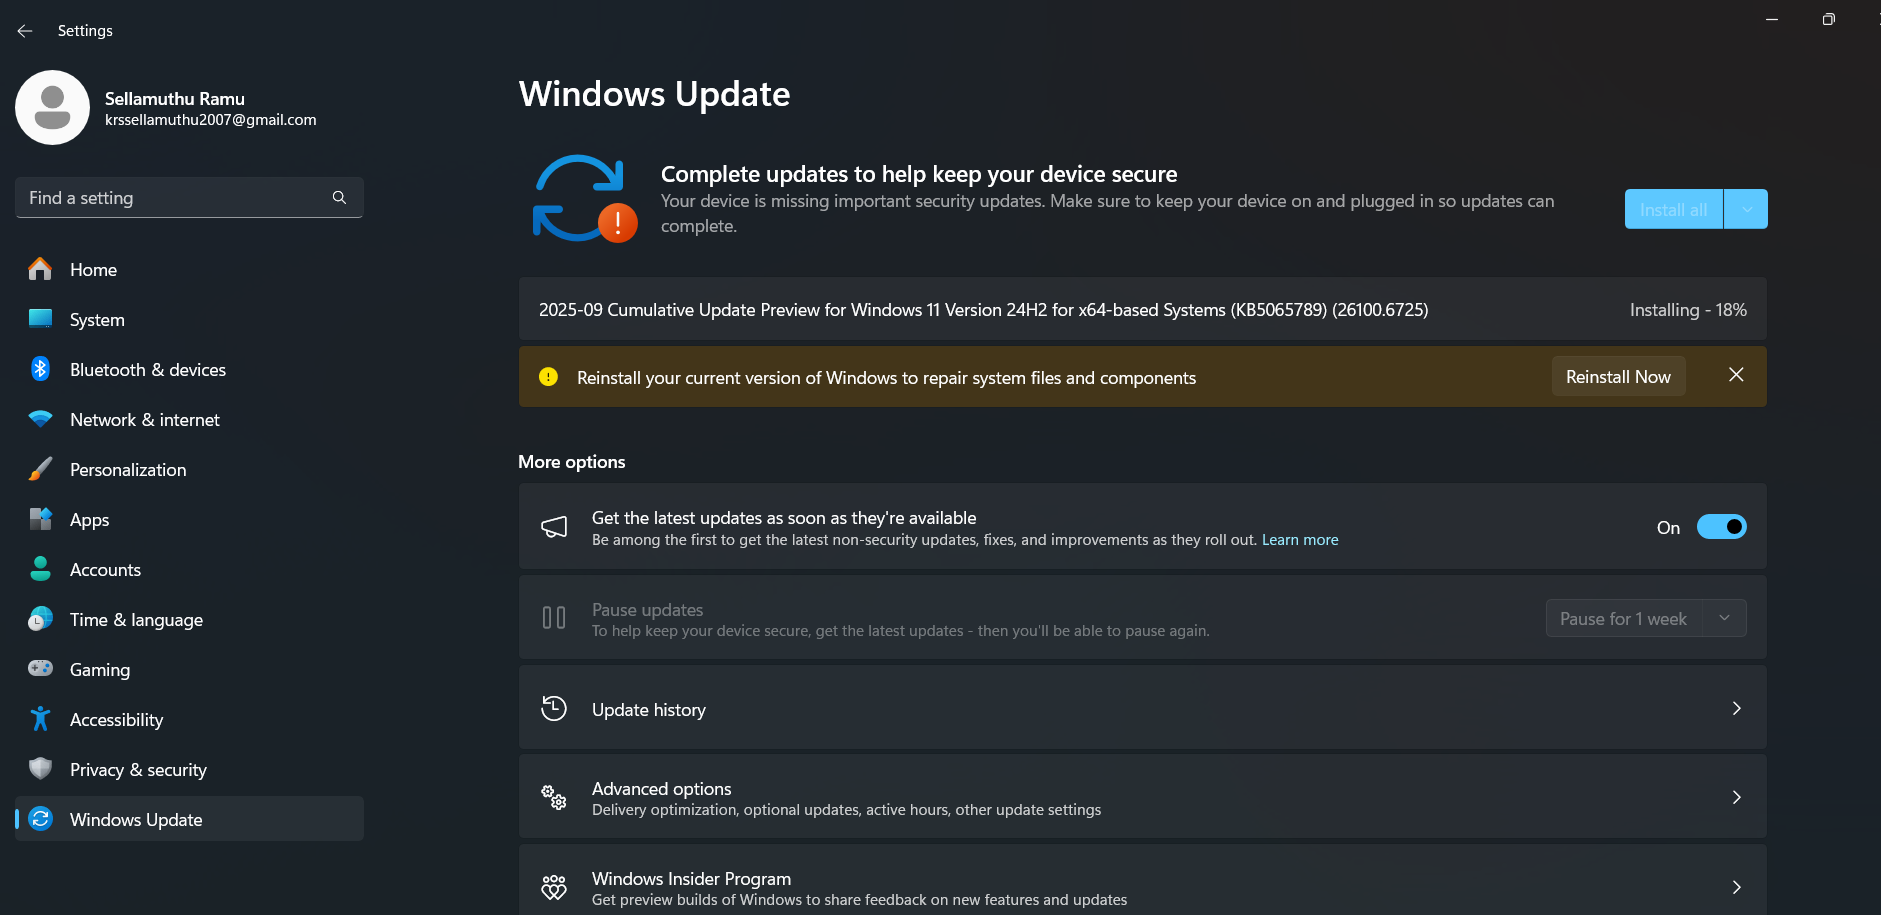Image resolution: width=1881 pixels, height=915 pixels.
Task: Click the Personalization paintbrush icon
Action: tap(40, 469)
